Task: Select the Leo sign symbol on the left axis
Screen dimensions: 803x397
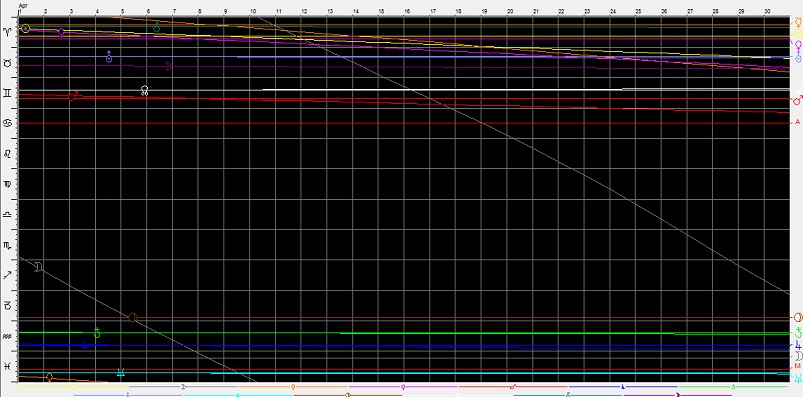Action: point(7,154)
